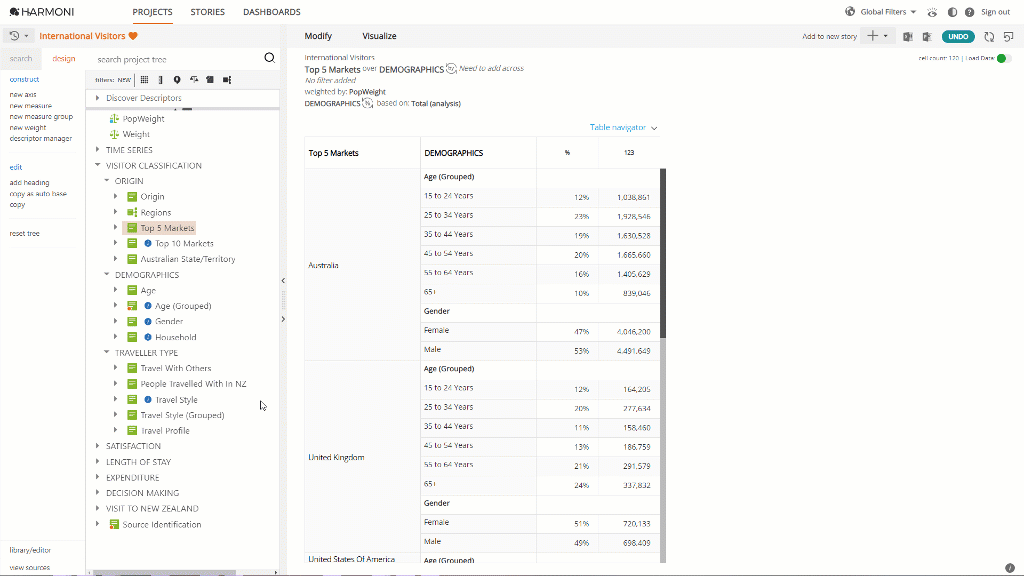Image resolution: width=1024 pixels, height=576 pixels.
Task: Switch to the design tab
Action: click(x=63, y=59)
